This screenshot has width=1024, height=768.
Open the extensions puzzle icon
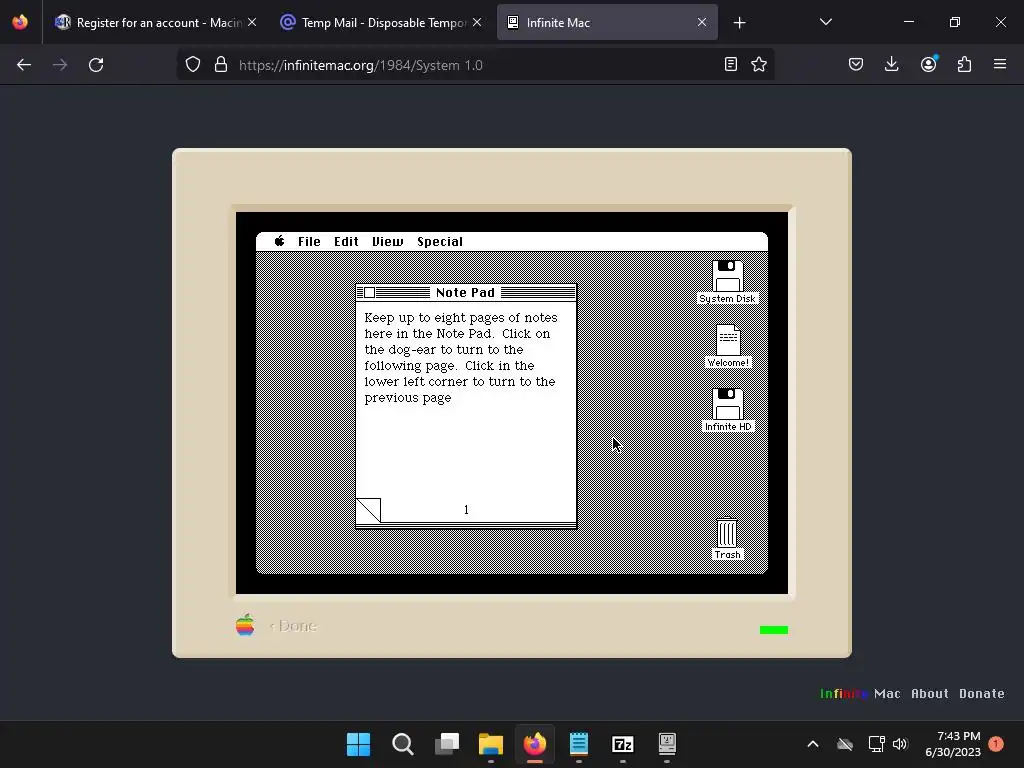coord(964,64)
